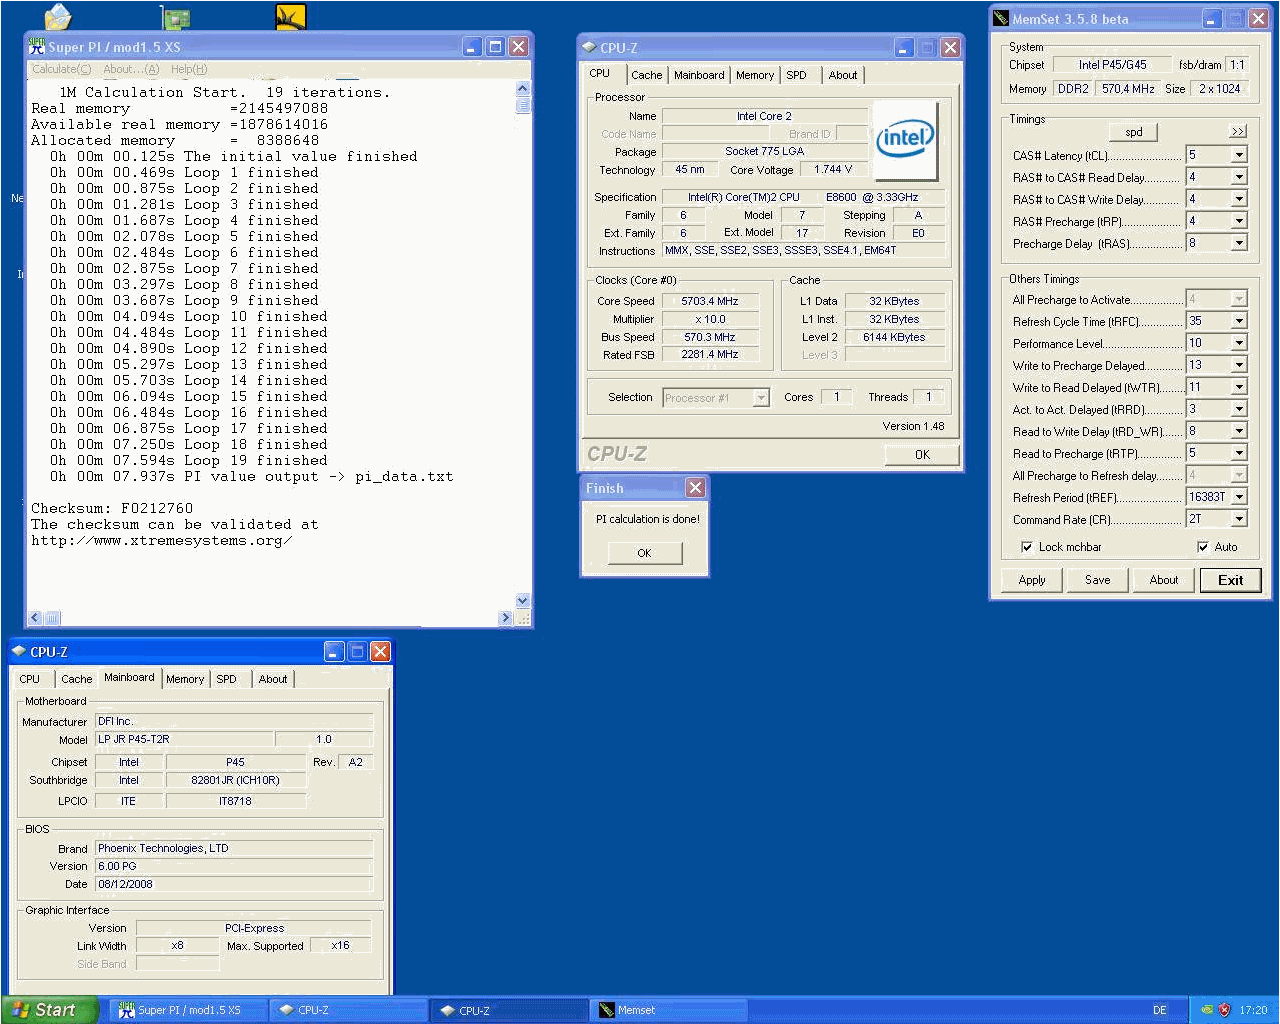Toggle the Auto checkbox in MemSet
Viewport: 1280px width, 1024px height.
[1203, 547]
